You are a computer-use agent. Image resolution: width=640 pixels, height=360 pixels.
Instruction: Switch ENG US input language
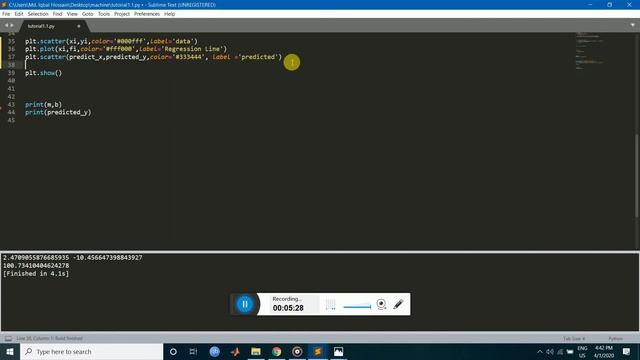pos(582,351)
